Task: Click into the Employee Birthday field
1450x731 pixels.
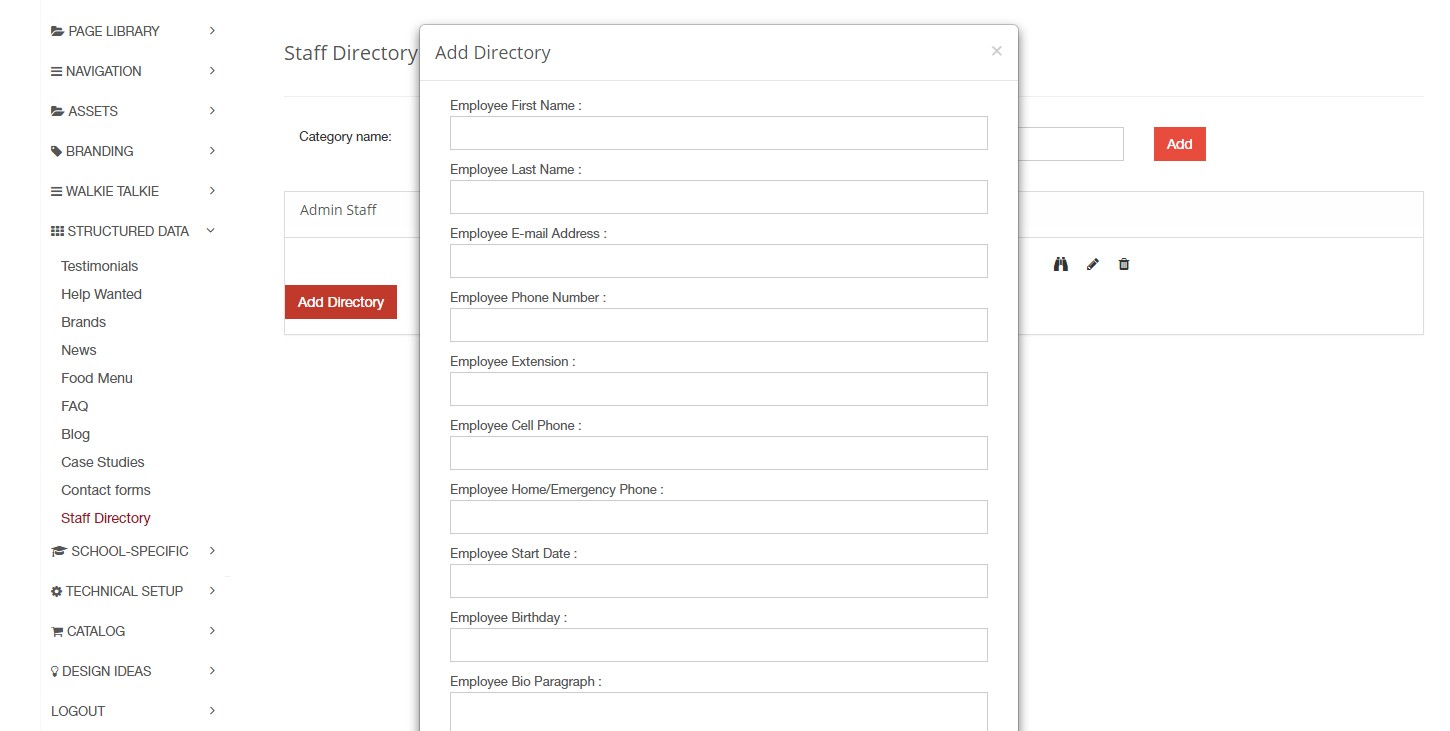Action: [718, 645]
